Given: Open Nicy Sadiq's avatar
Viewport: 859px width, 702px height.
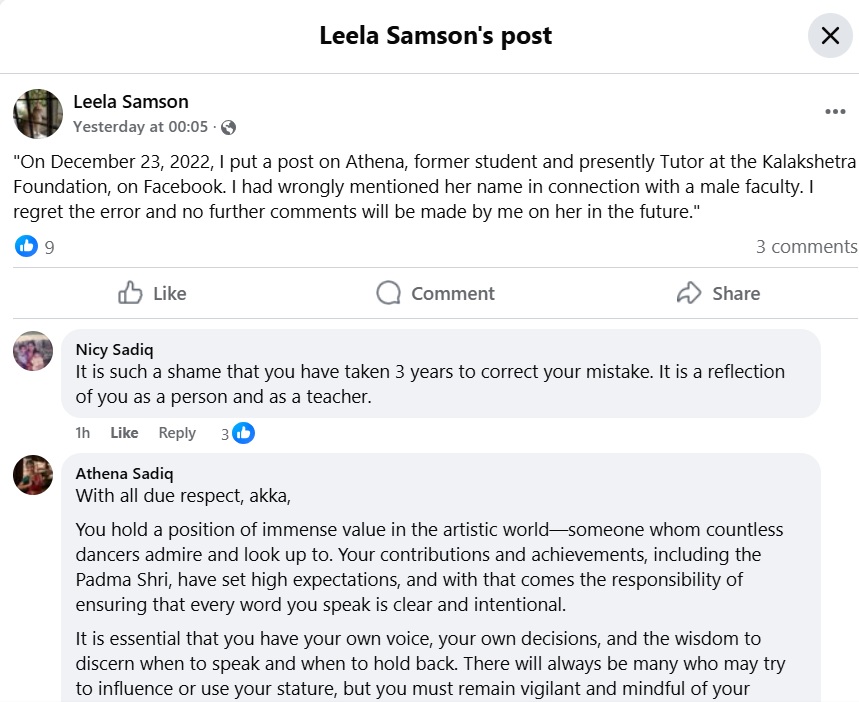Looking at the screenshot, I should (33, 351).
